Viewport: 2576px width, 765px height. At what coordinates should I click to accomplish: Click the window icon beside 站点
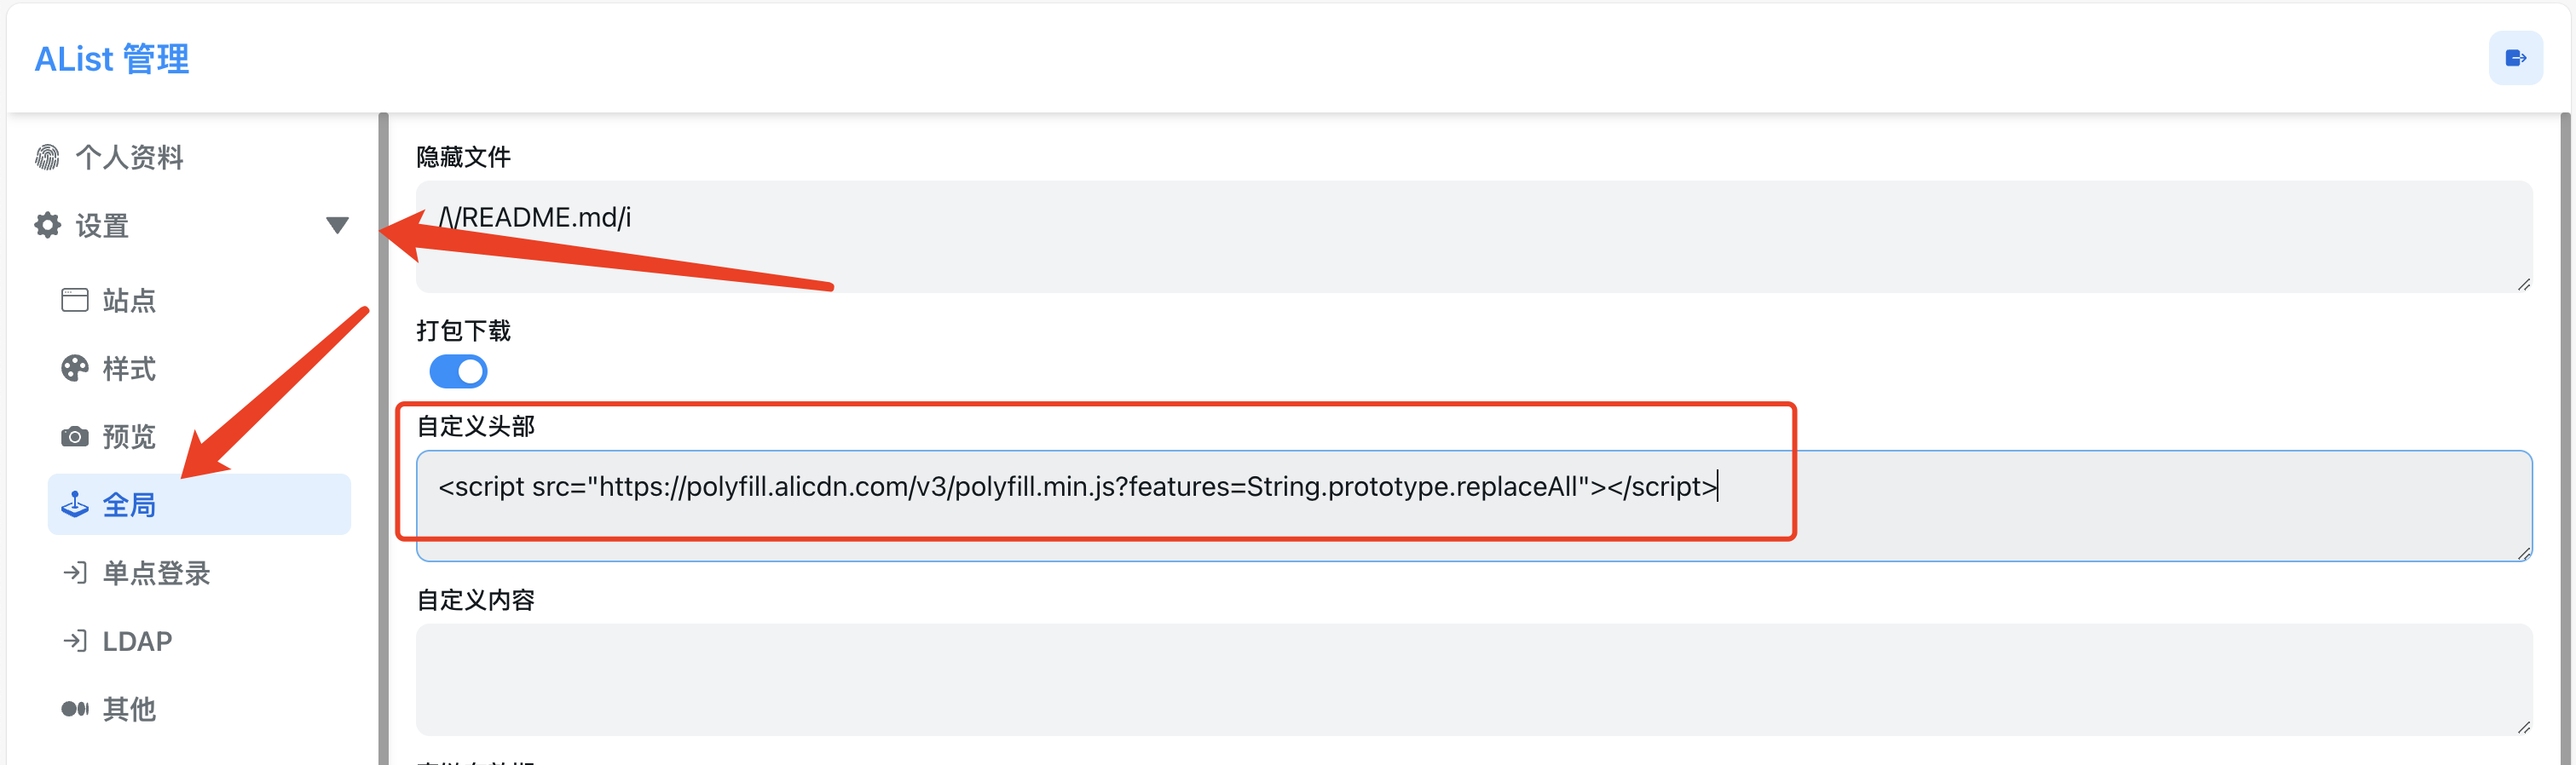coord(75,300)
